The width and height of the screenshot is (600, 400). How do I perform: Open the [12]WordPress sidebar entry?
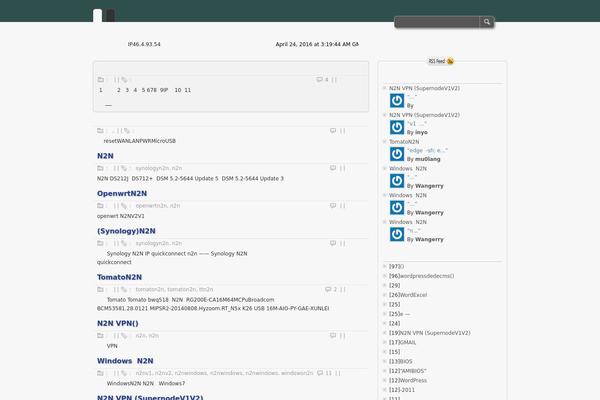click(x=408, y=380)
